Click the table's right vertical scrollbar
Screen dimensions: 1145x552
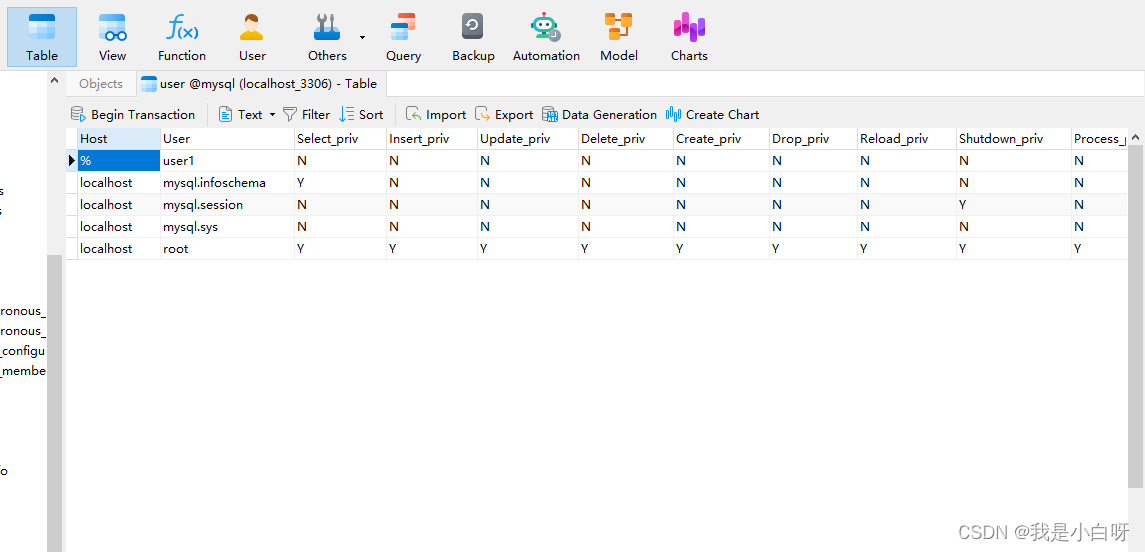(x=1136, y=316)
